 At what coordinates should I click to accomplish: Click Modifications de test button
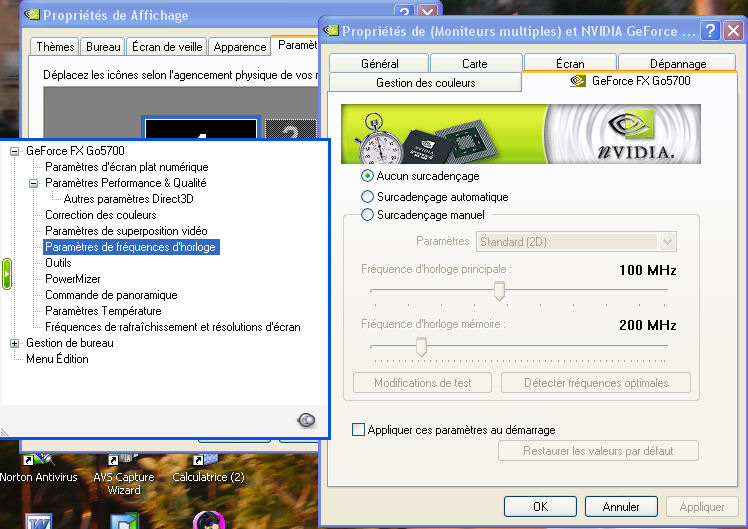tap(423, 383)
